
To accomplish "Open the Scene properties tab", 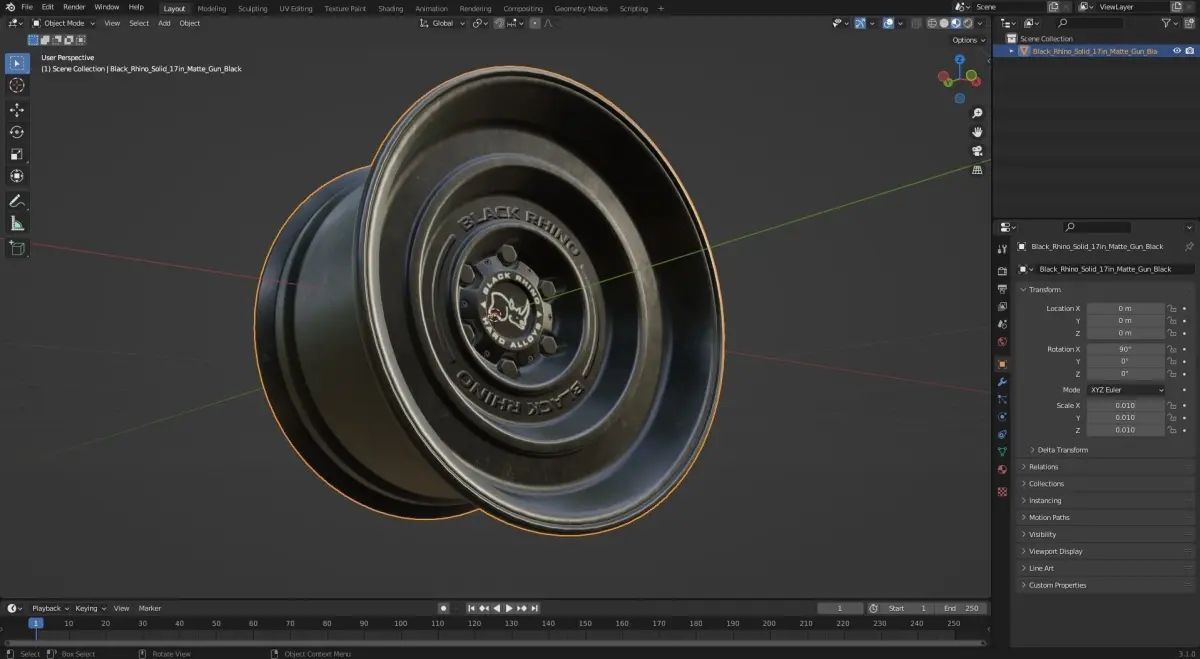I will (1002, 325).
